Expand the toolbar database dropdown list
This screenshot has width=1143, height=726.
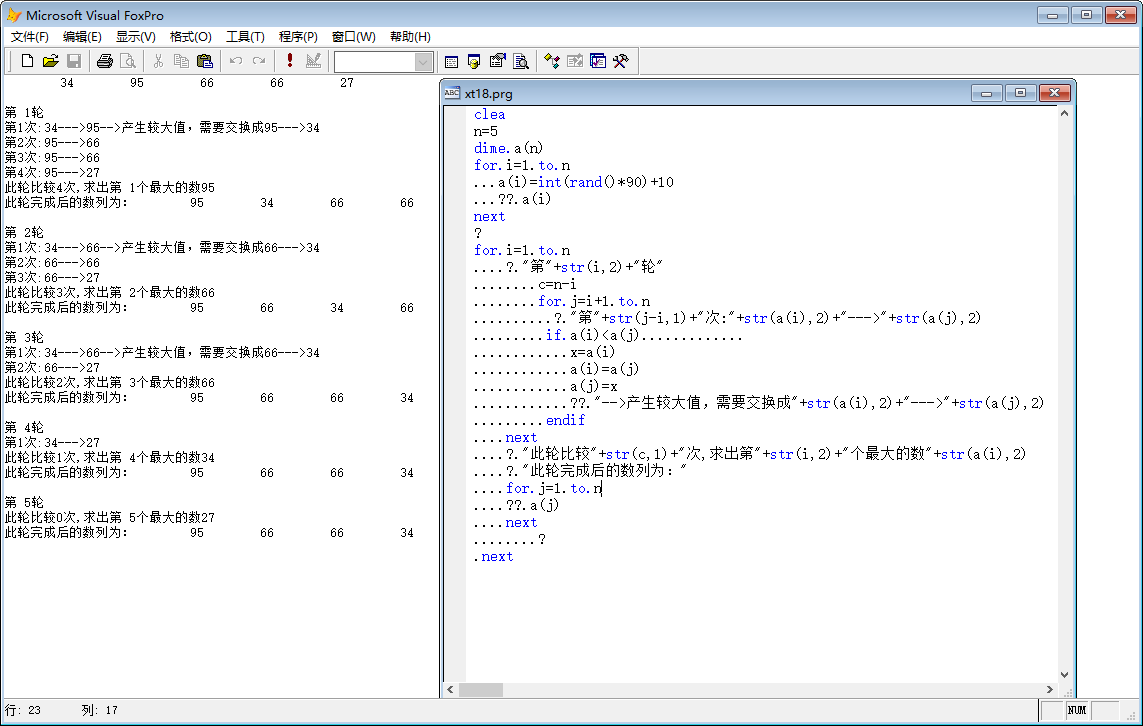[424, 62]
